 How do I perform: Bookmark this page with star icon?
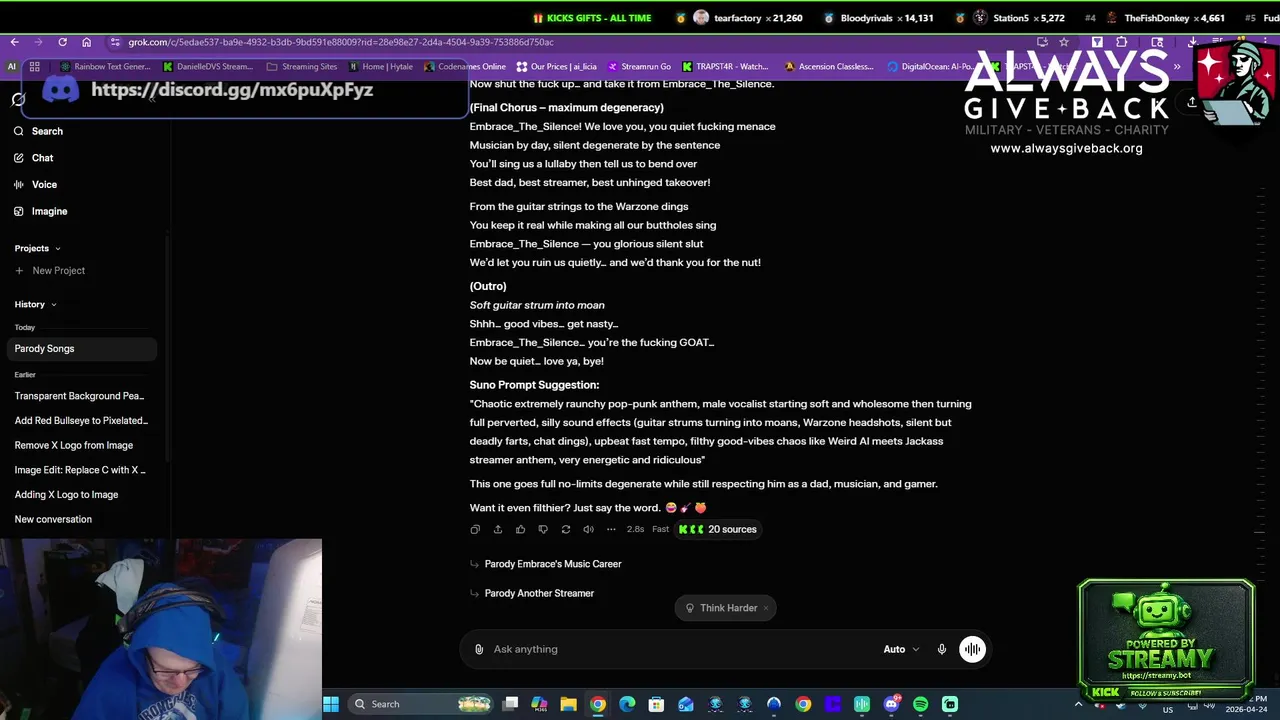coord(1064,42)
